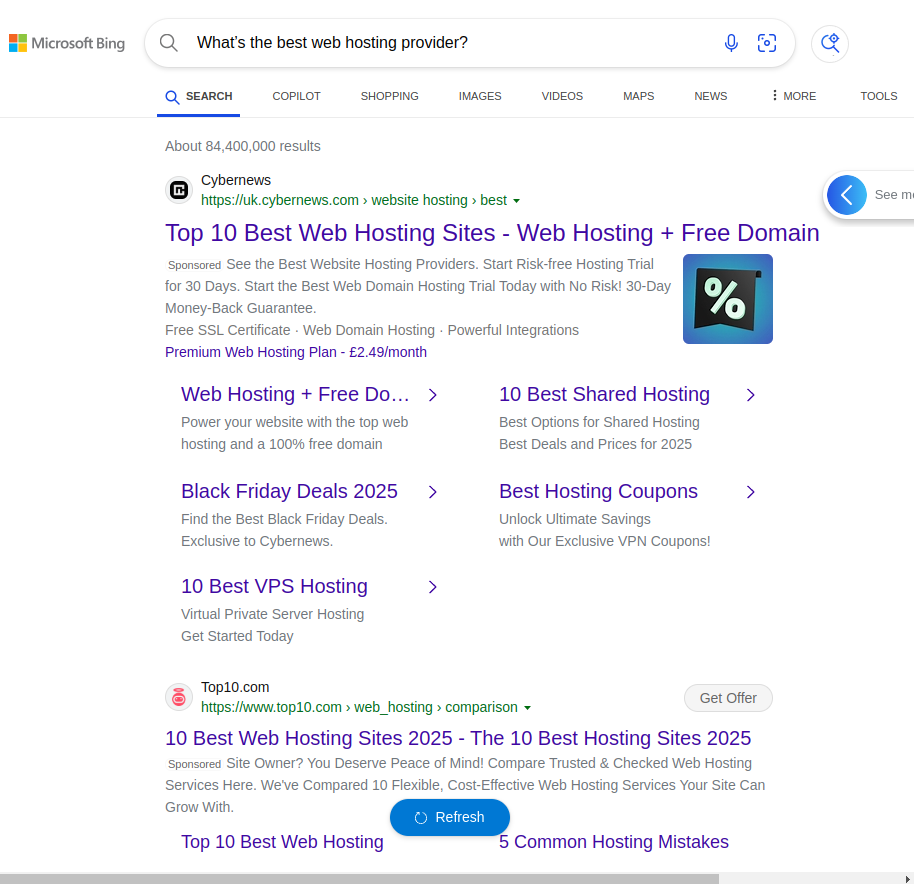Image resolution: width=914 pixels, height=884 pixels.
Task: Click the arrow next to 10 Best VPS Hosting
Action: (433, 587)
